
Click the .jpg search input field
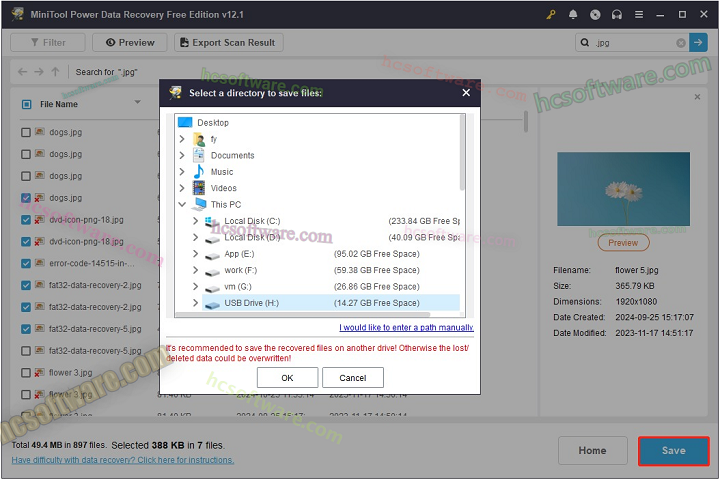click(x=634, y=43)
